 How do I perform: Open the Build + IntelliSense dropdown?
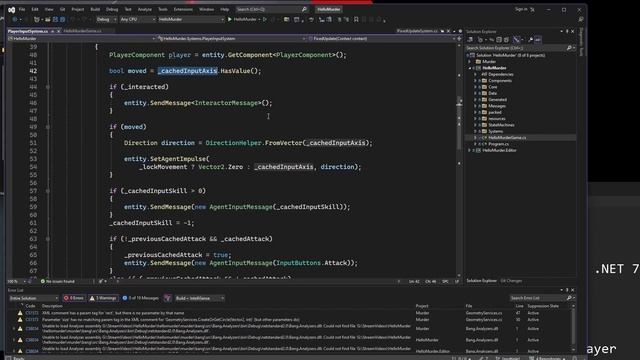pos(200,298)
